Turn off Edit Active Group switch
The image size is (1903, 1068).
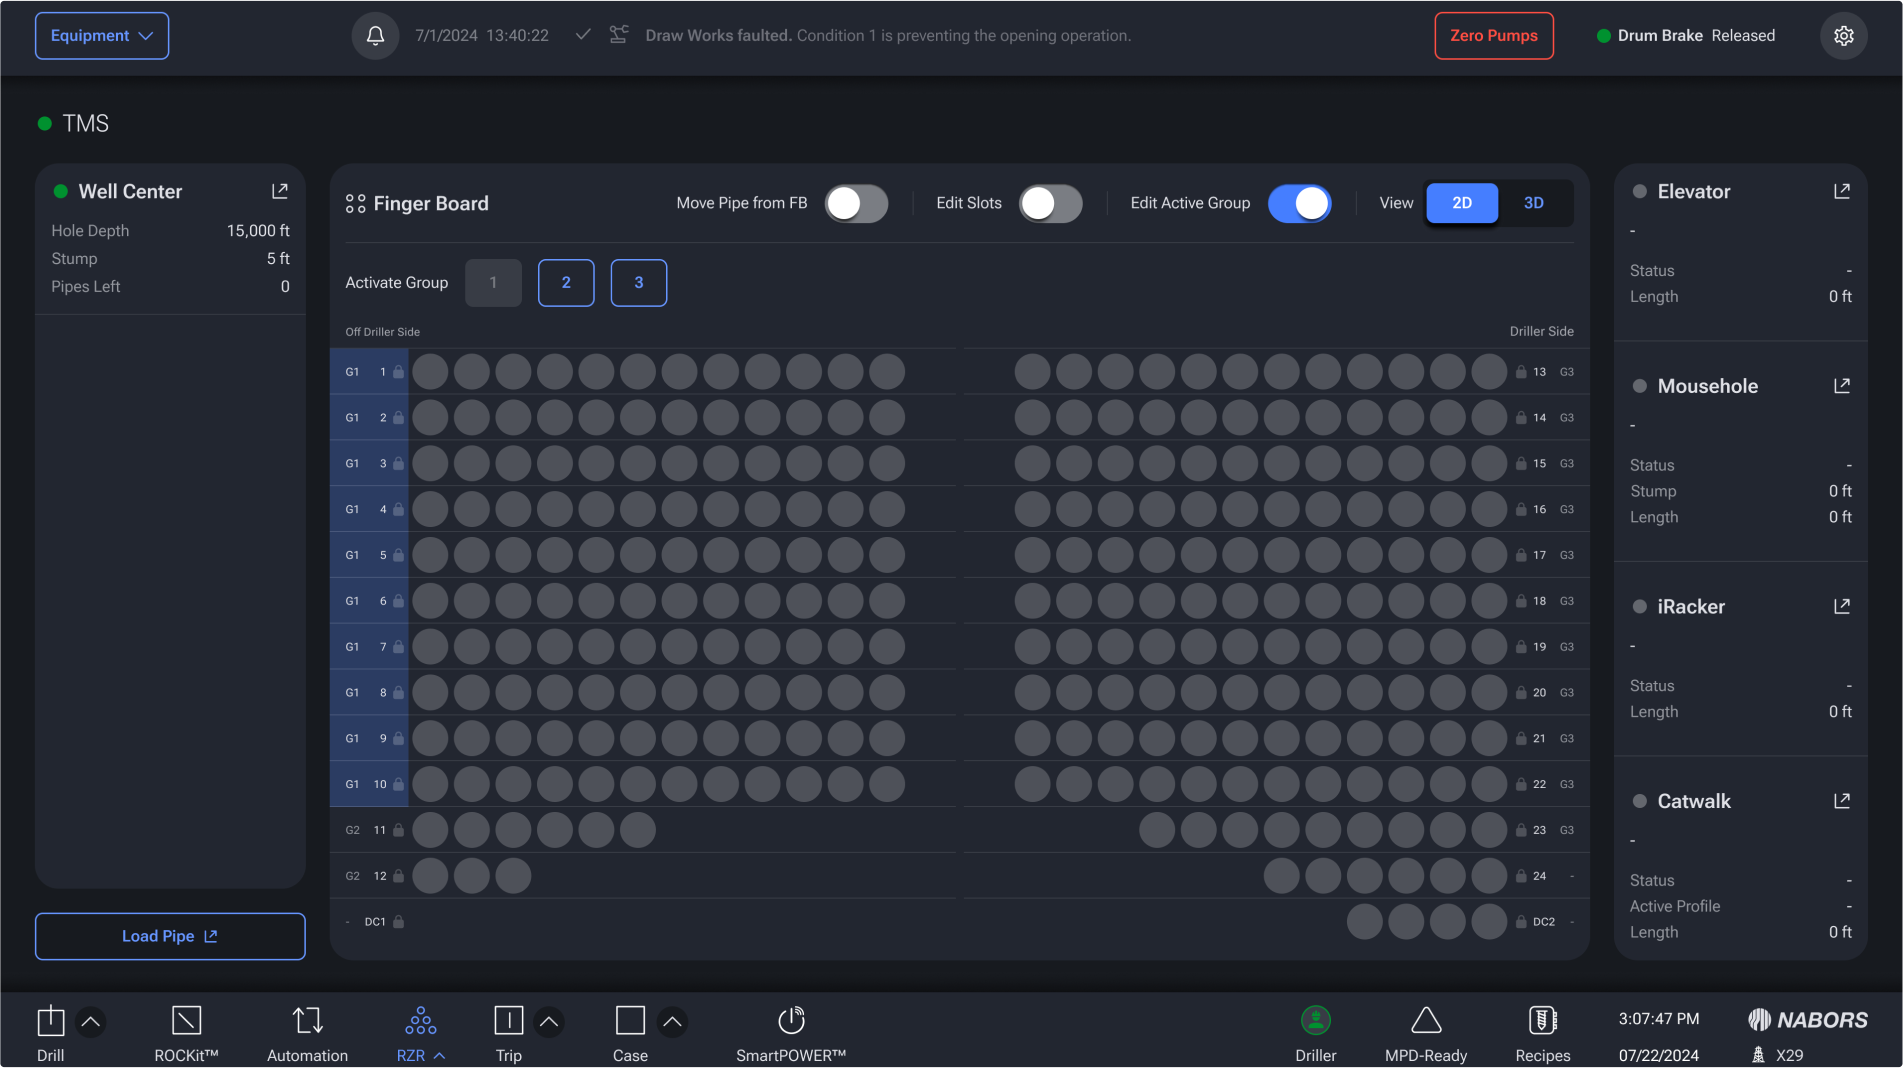click(x=1299, y=203)
